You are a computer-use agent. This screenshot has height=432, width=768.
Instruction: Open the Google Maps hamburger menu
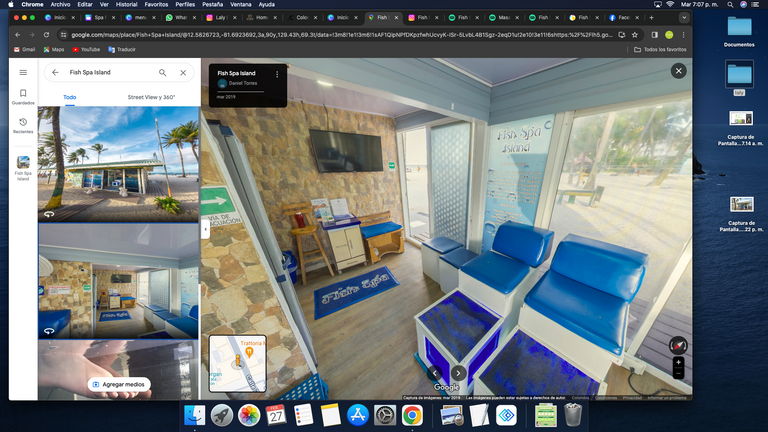click(23, 72)
